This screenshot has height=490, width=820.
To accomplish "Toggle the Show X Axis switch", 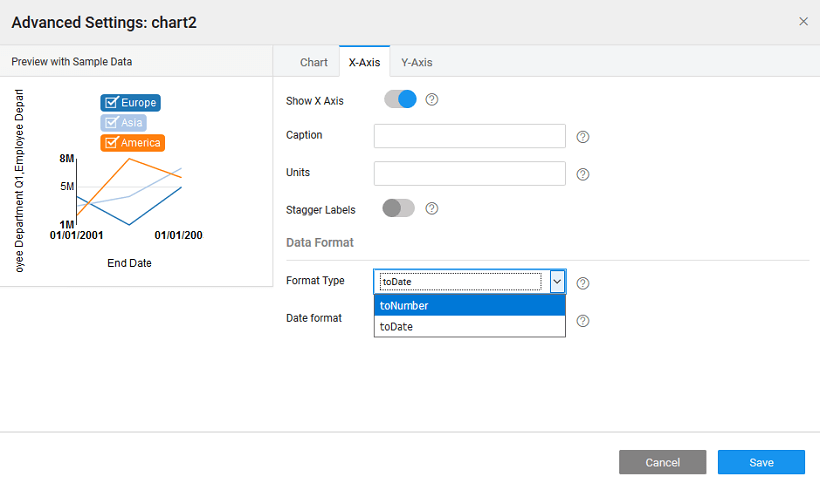I will [400, 100].
